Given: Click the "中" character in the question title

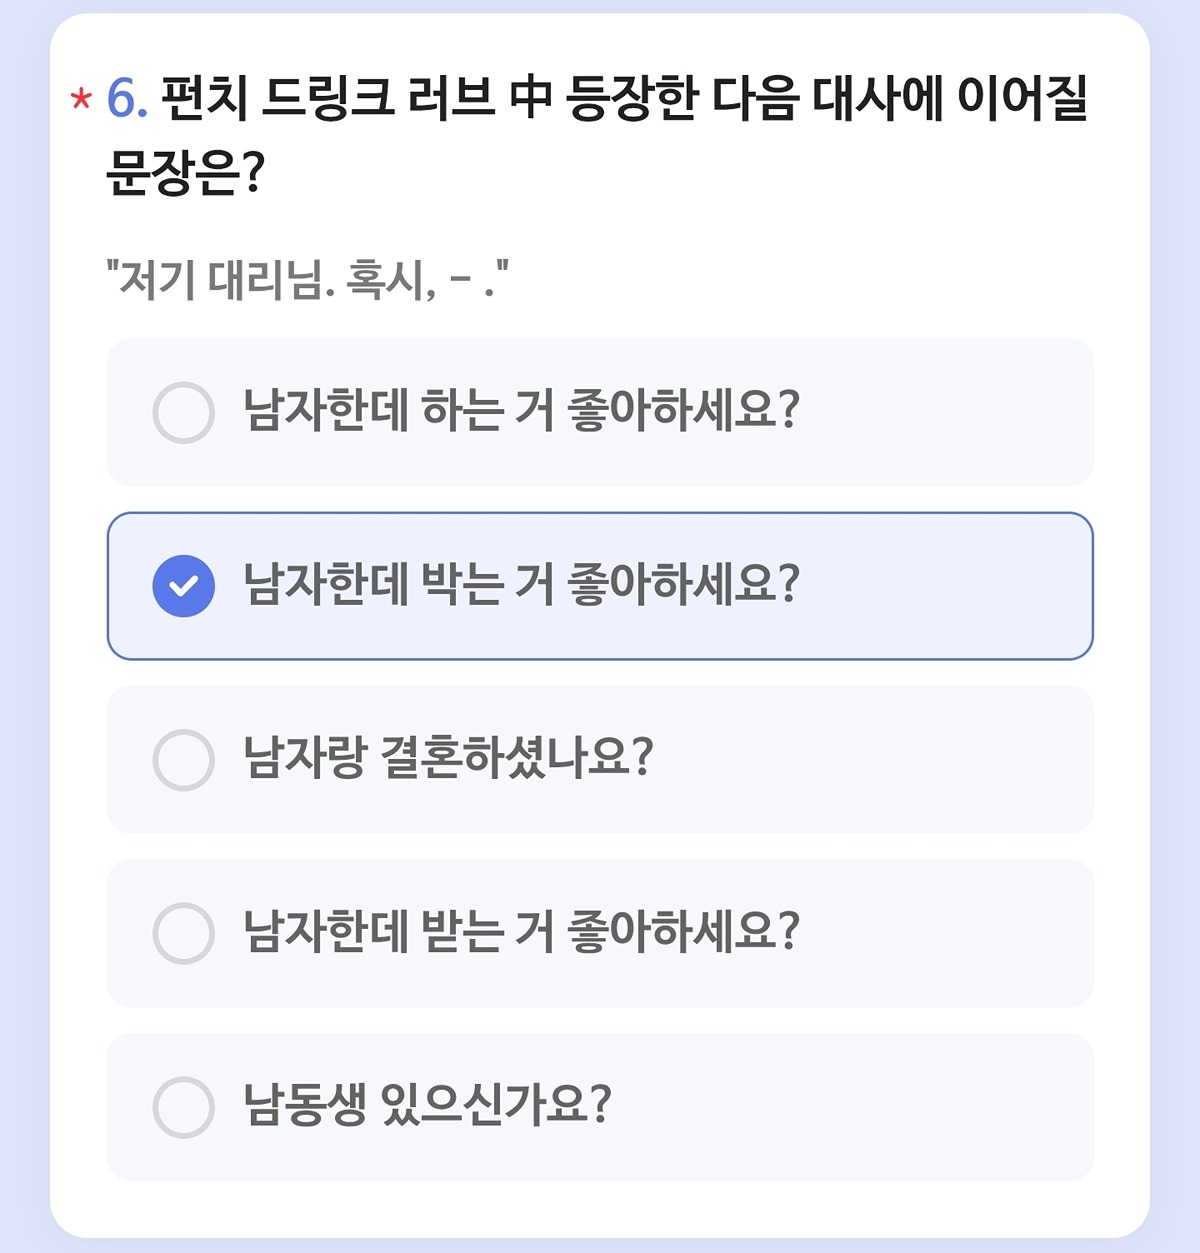Looking at the screenshot, I should pyautogui.click(x=530, y=100).
